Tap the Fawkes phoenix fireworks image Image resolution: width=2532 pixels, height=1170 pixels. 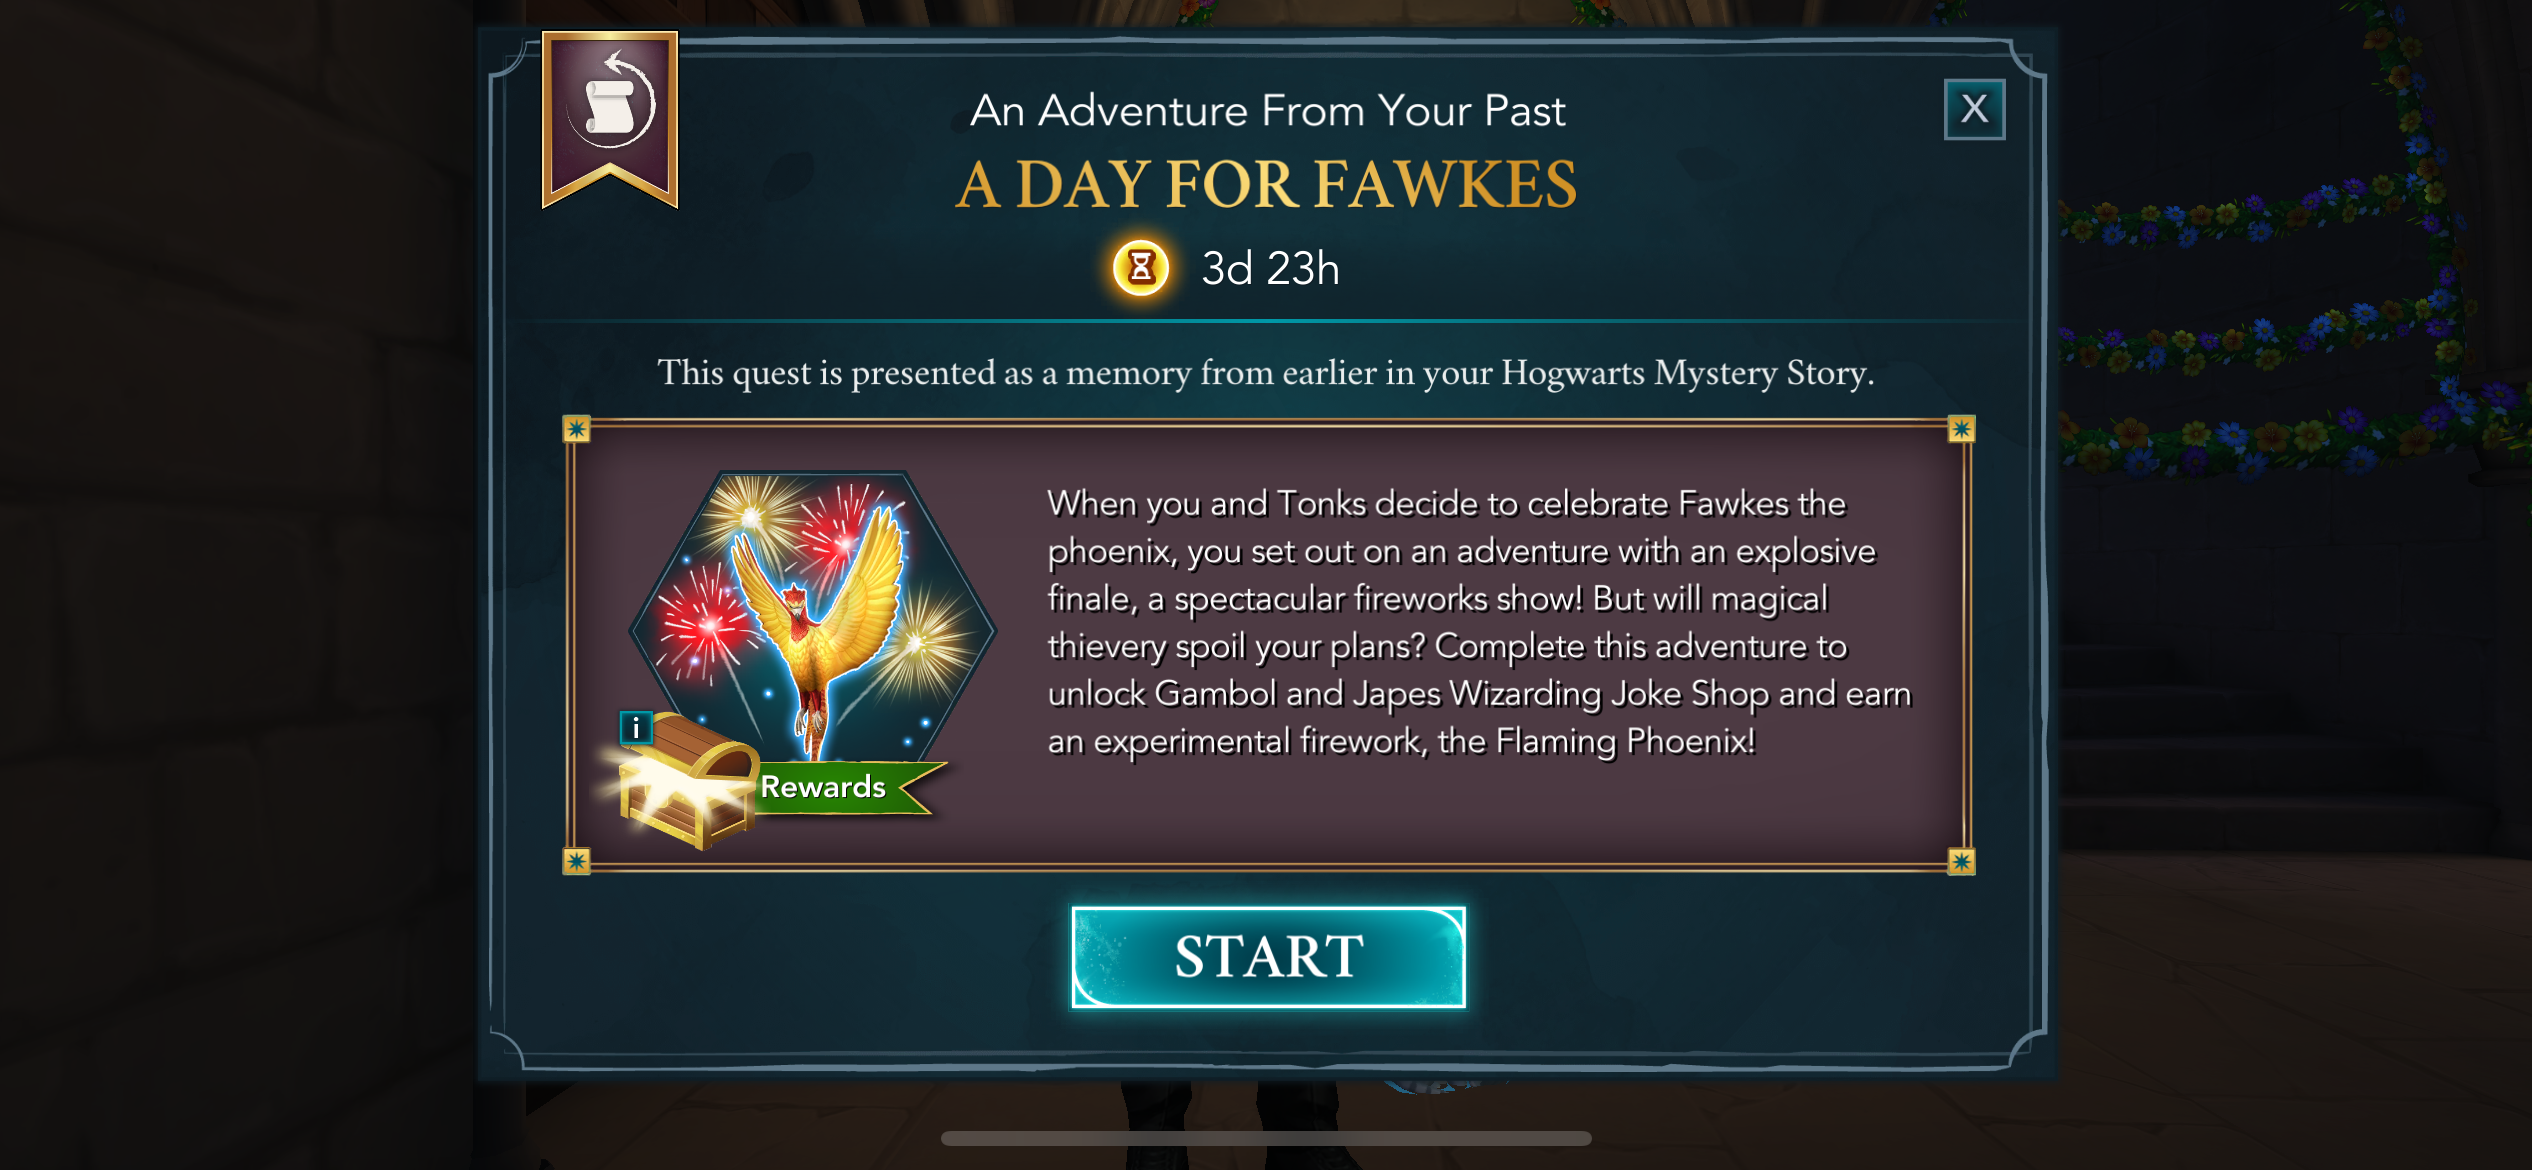click(812, 622)
